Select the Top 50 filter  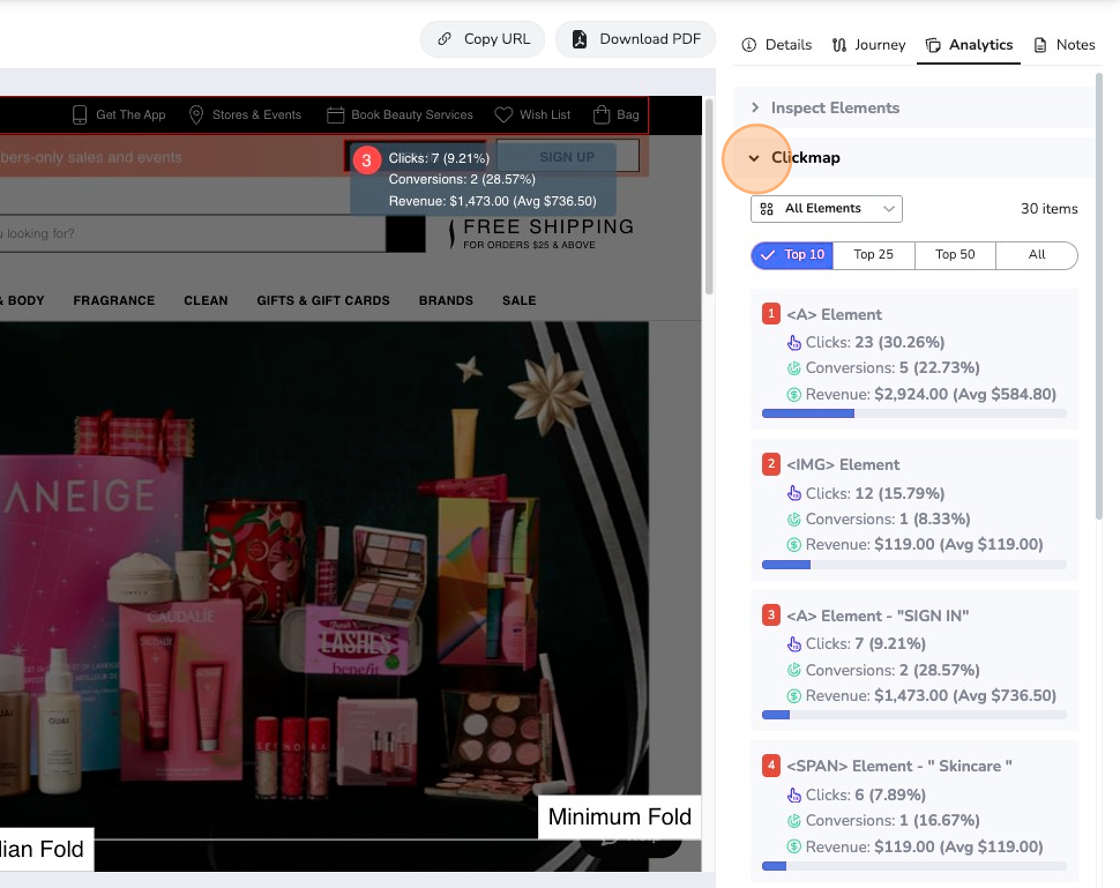coord(955,255)
